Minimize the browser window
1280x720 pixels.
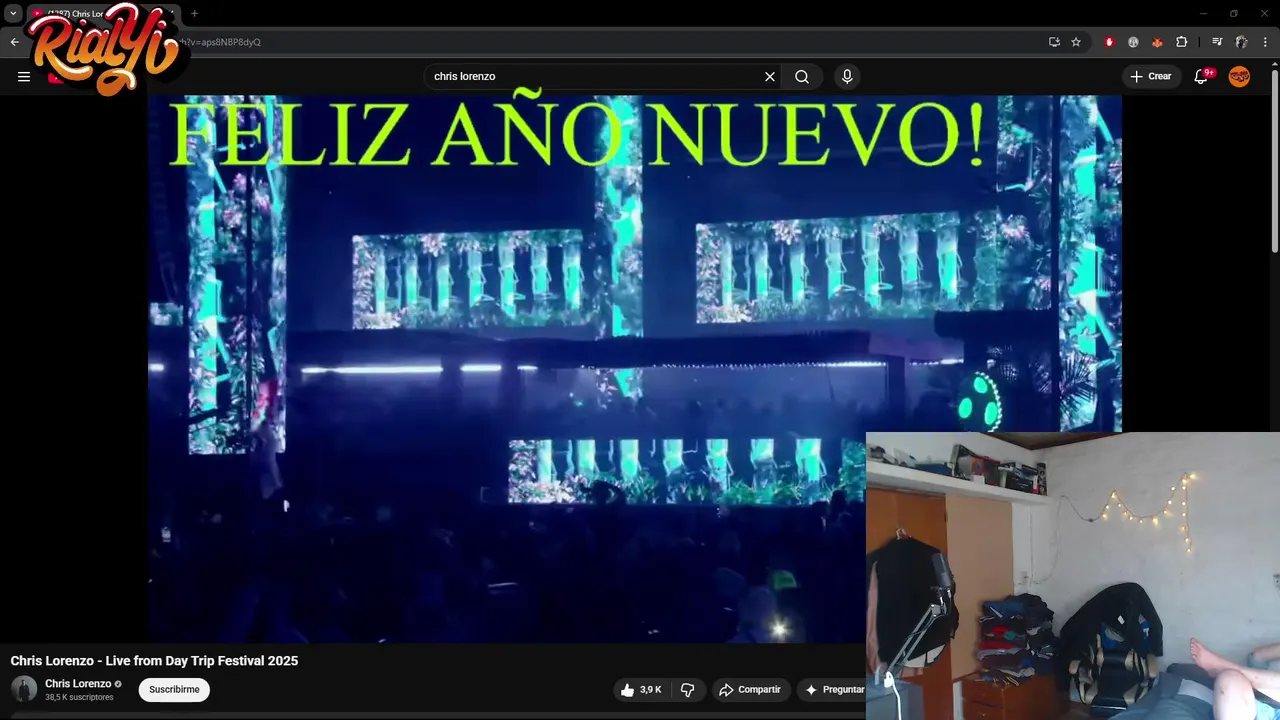tap(1205, 13)
